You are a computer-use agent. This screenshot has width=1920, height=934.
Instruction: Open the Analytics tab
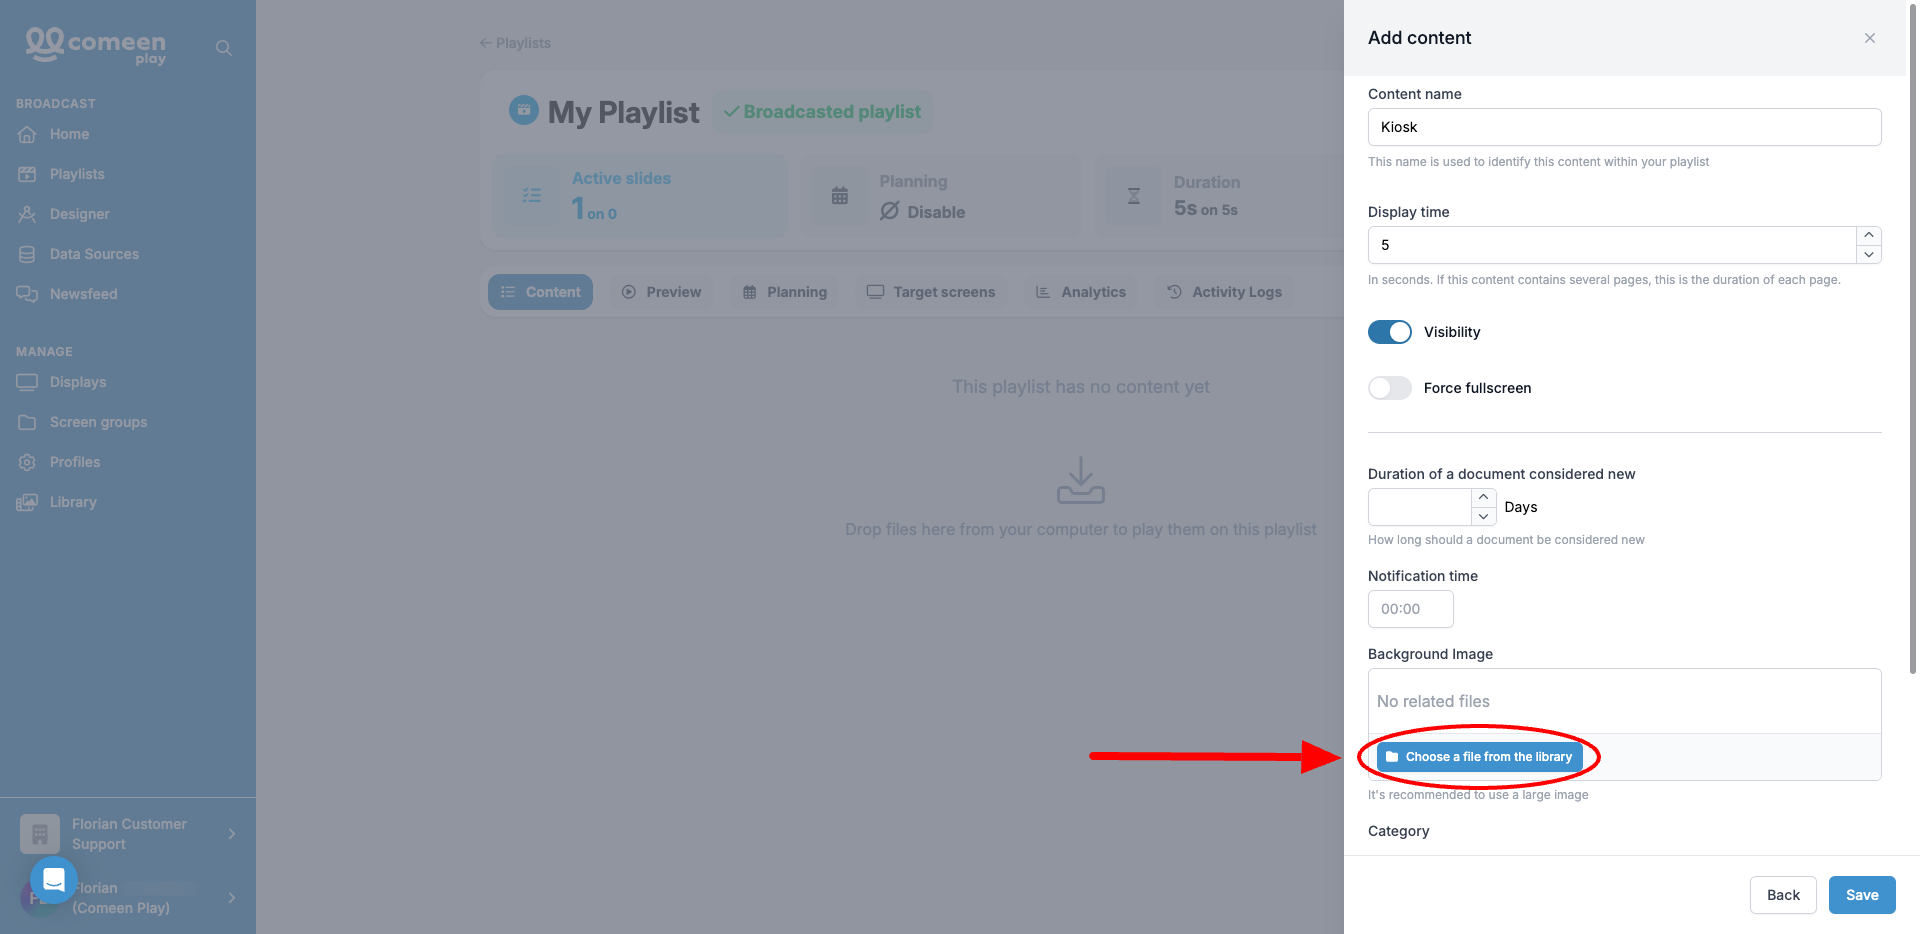coord(1081,292)
